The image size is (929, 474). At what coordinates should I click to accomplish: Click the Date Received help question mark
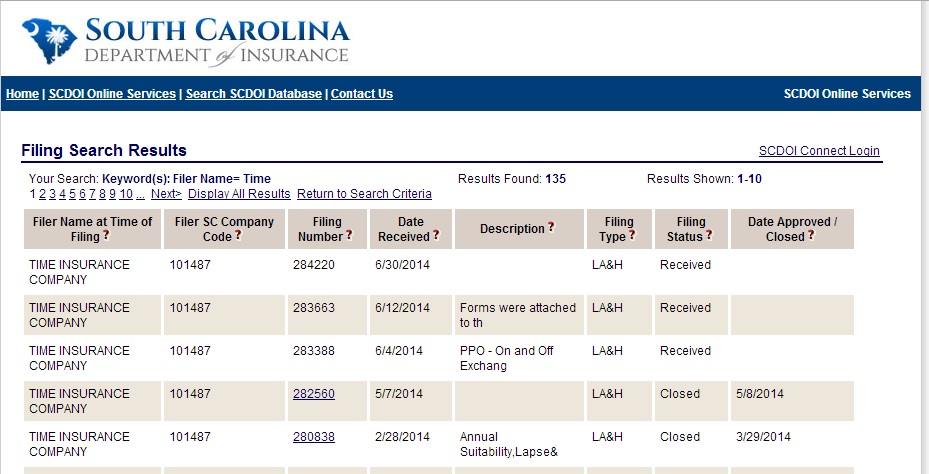click(x=436, y=235)
